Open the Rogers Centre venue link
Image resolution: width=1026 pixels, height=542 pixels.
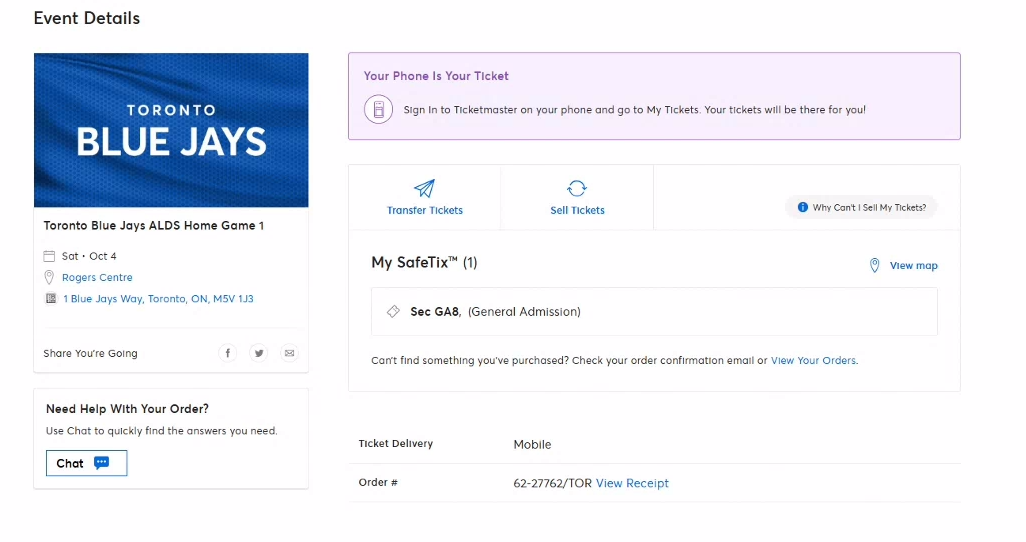tap(97, 278)
